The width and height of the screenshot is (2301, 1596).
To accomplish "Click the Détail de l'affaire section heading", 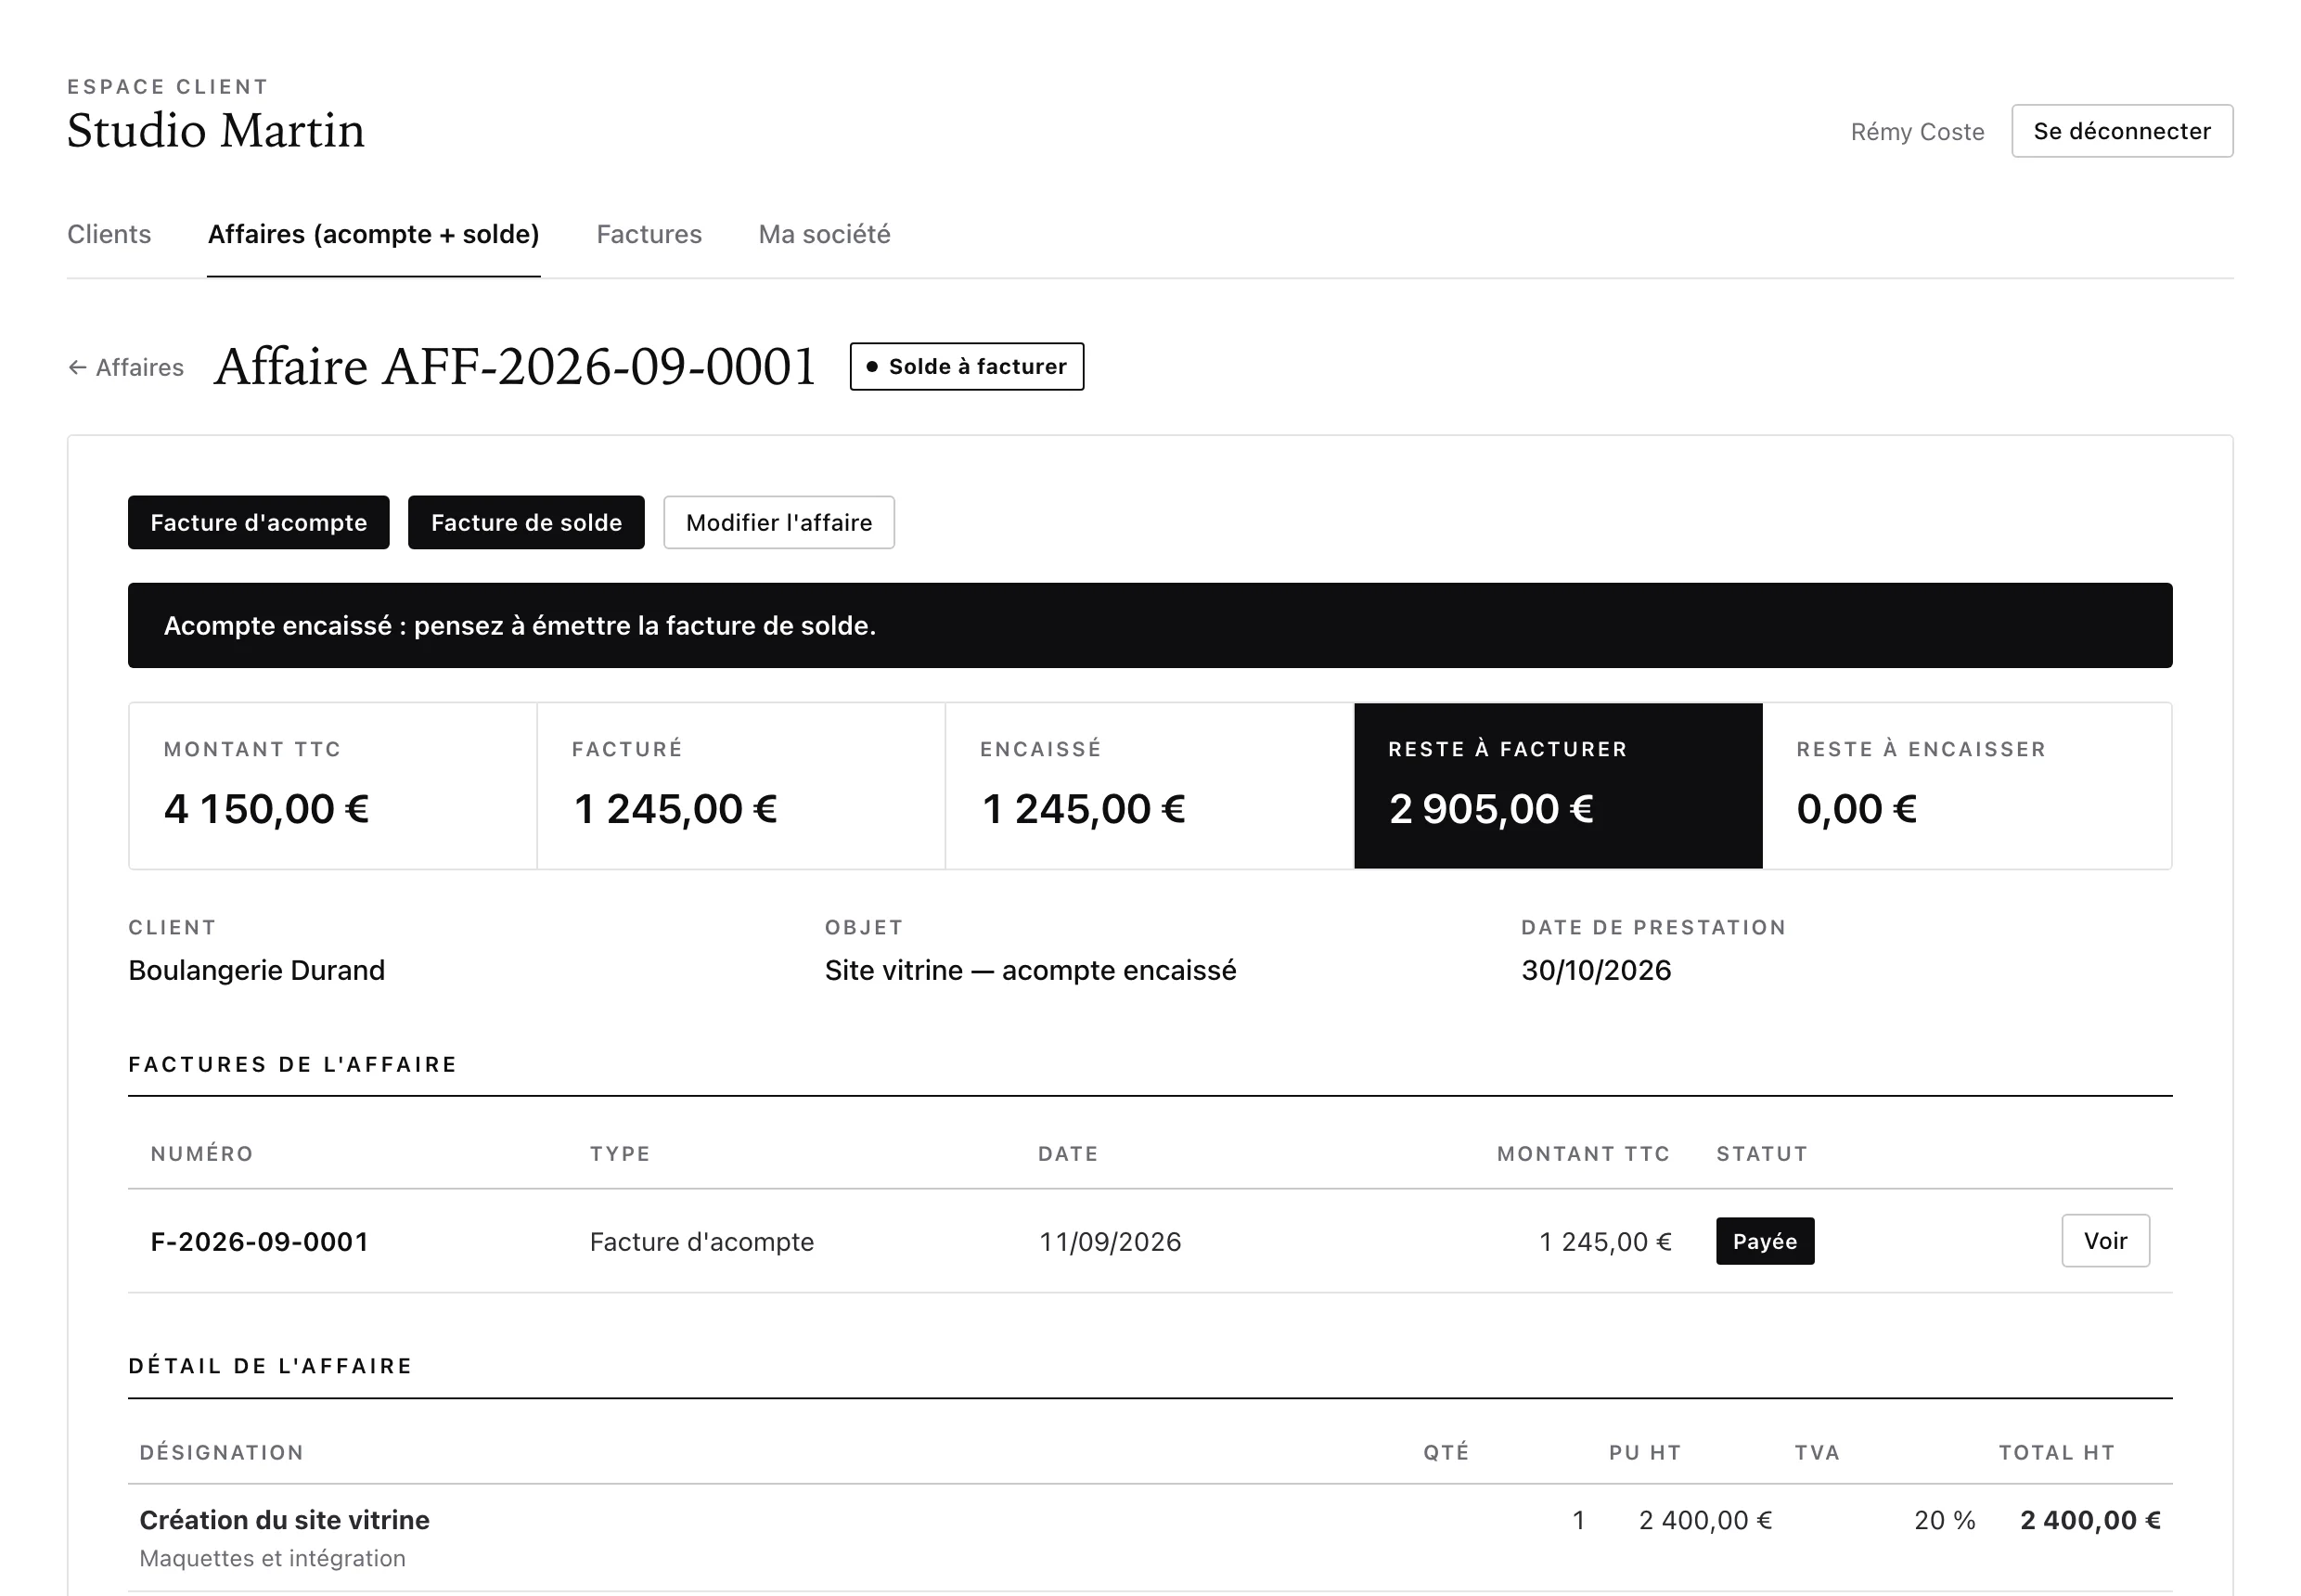I will pos(270,1366).
